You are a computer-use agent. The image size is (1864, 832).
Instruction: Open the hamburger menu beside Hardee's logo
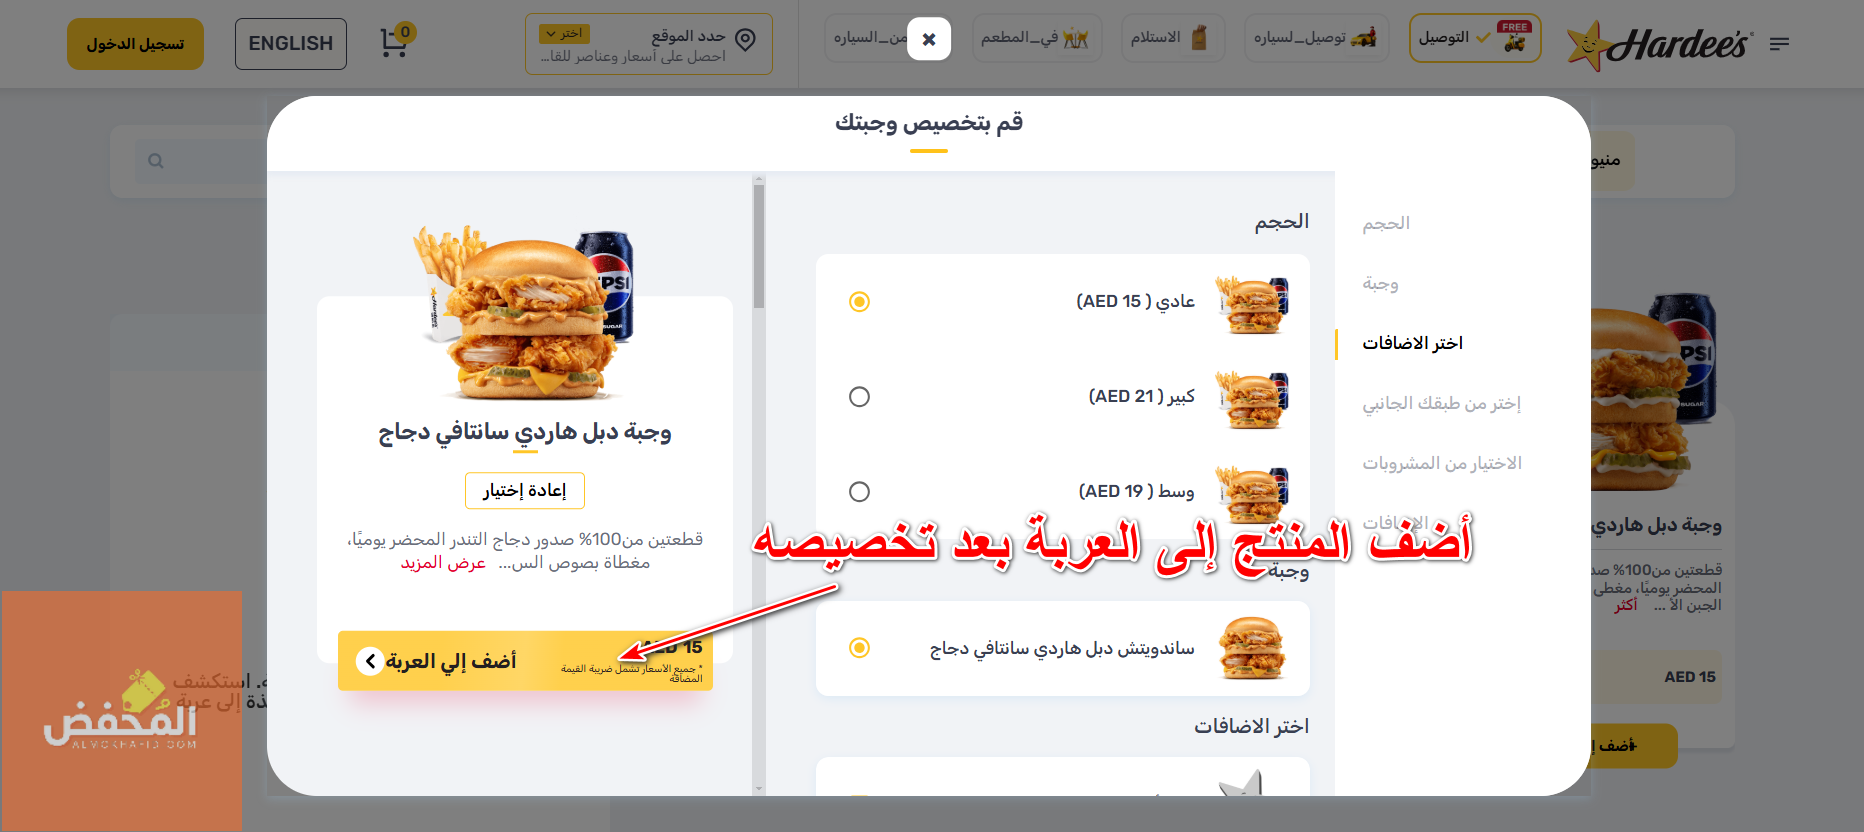(1779, 44)
